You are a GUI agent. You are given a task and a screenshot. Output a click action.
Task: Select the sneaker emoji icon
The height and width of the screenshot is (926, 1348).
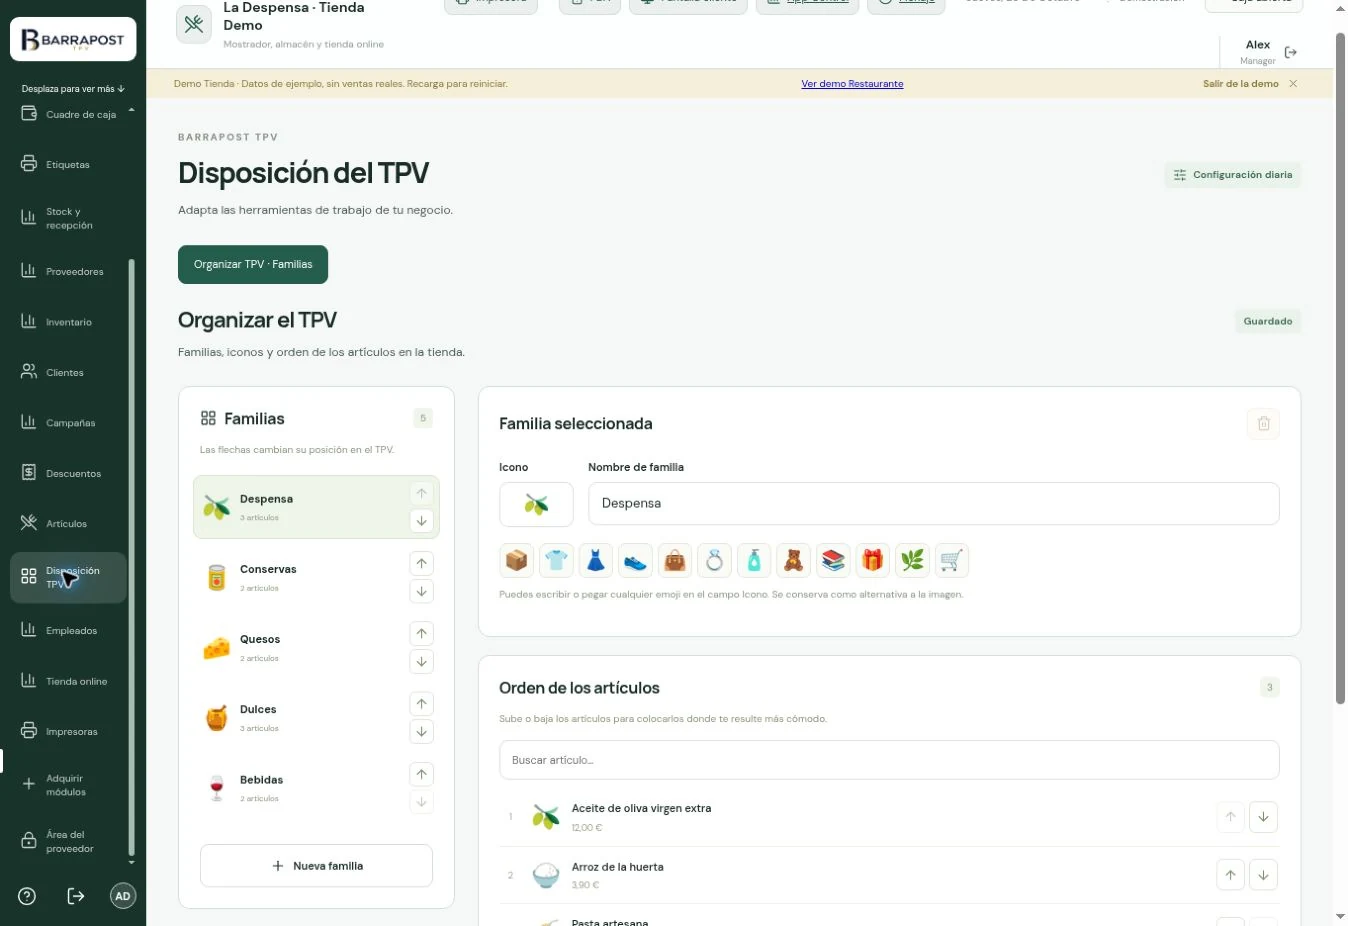pos(635,561)
